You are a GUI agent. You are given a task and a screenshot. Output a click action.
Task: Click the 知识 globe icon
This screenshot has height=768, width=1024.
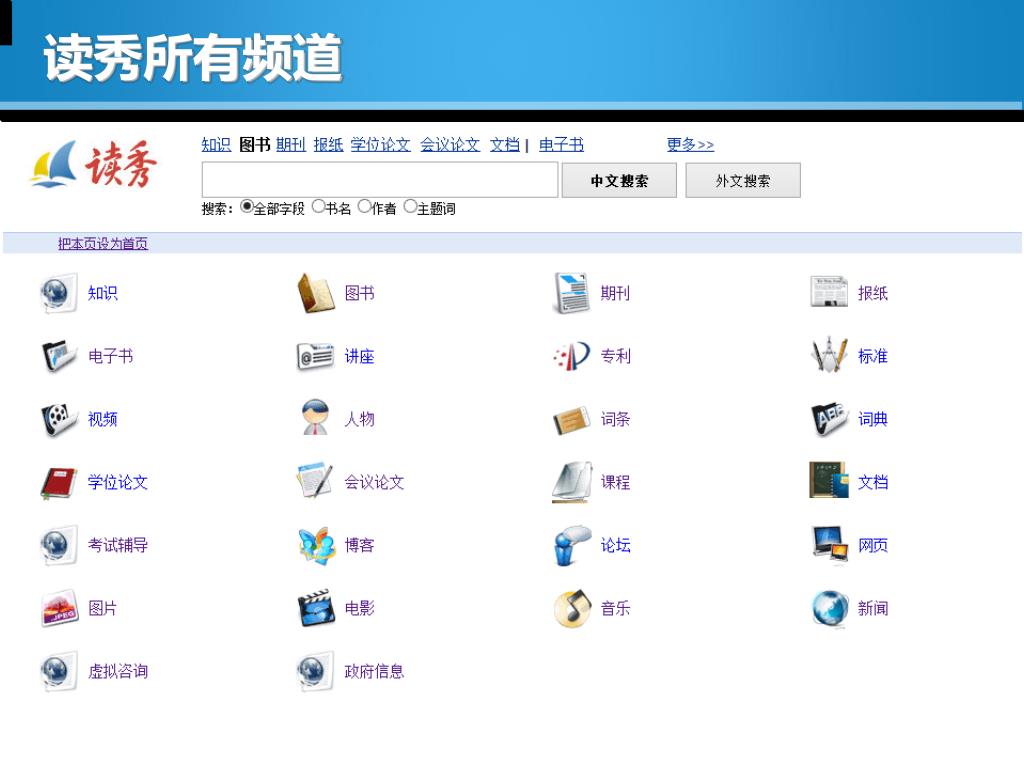[59, 293]
